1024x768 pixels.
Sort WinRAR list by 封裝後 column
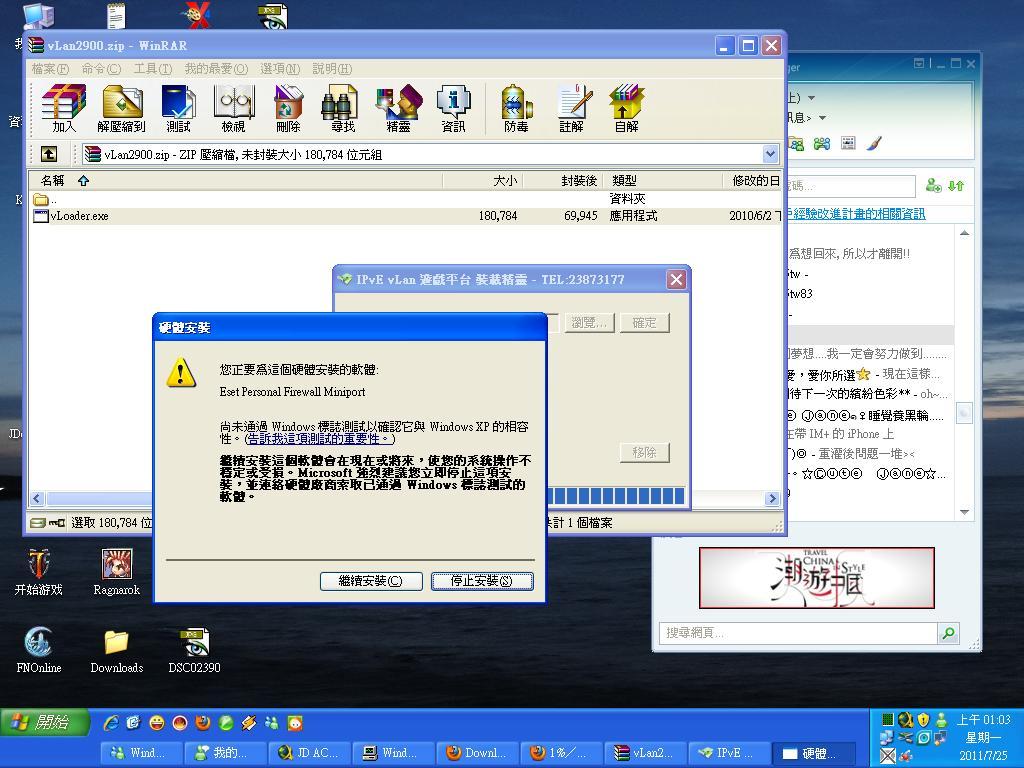pos(563,180)
